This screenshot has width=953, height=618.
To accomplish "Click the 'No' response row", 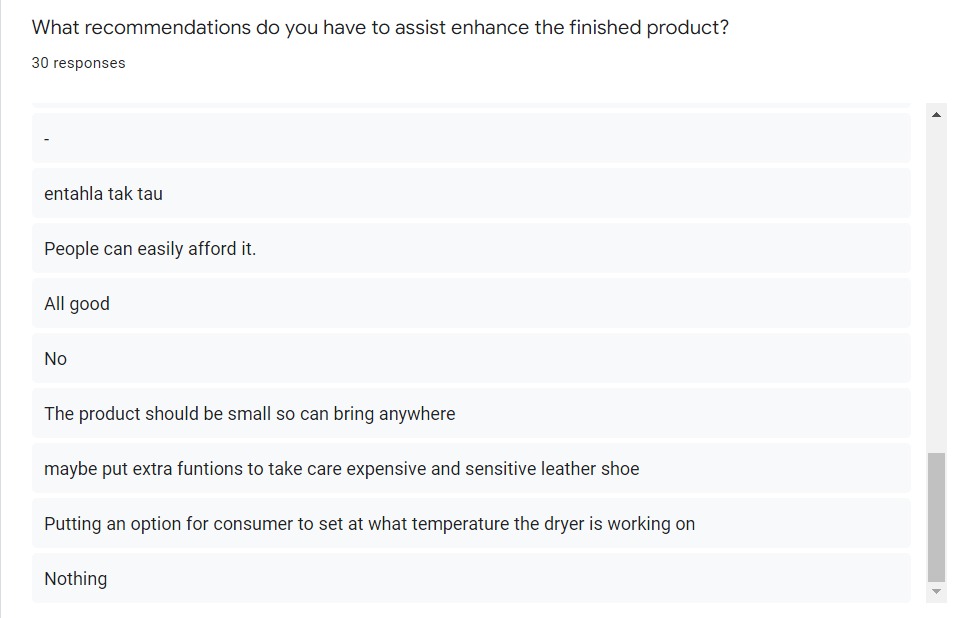I will [471, 359].
